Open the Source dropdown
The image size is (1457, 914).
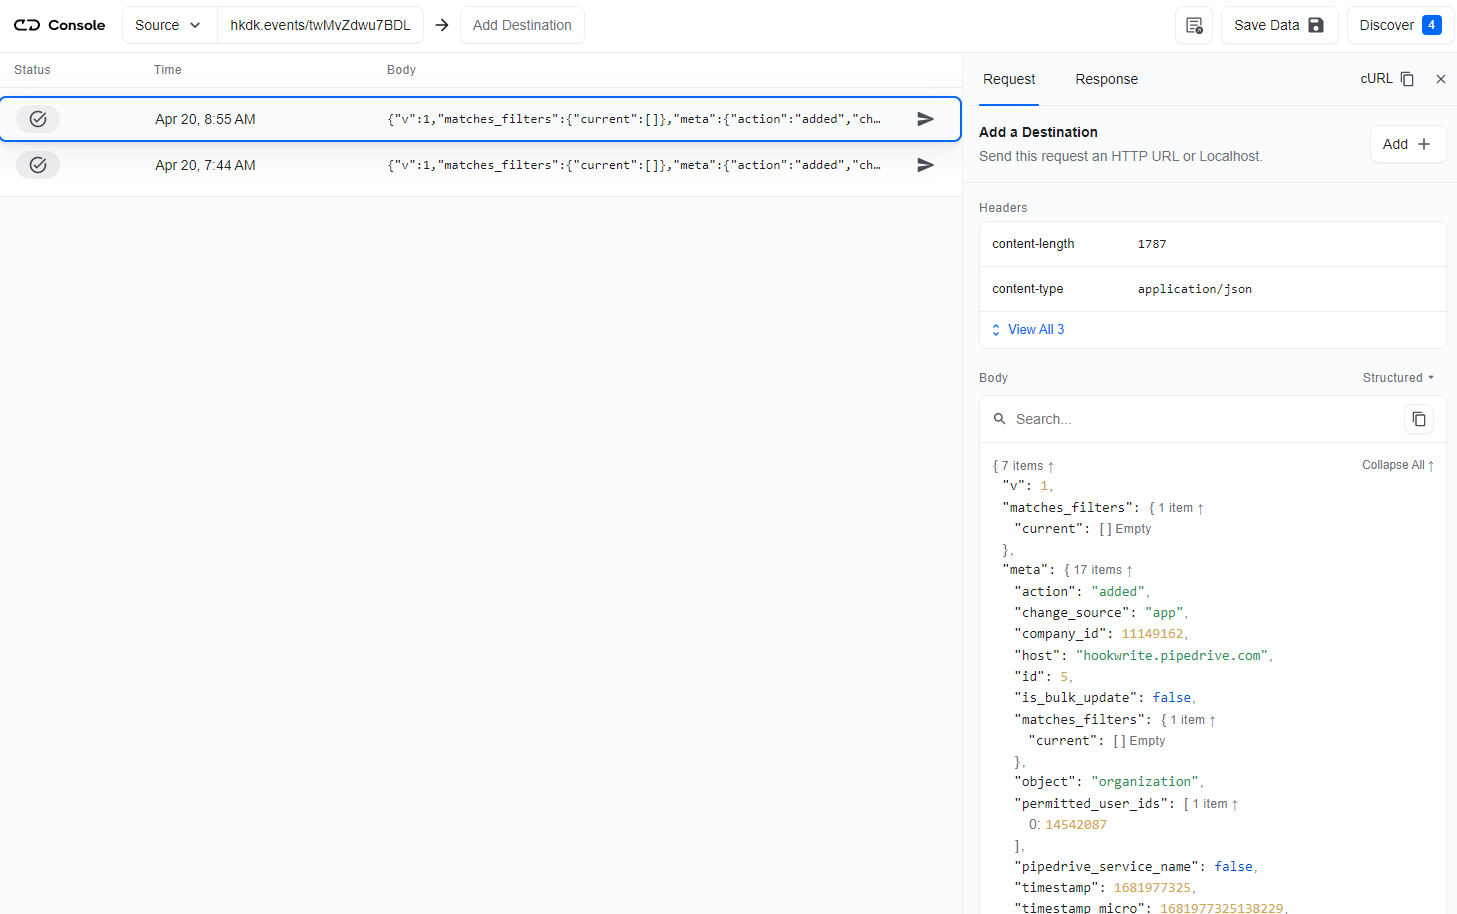point(168,24)
